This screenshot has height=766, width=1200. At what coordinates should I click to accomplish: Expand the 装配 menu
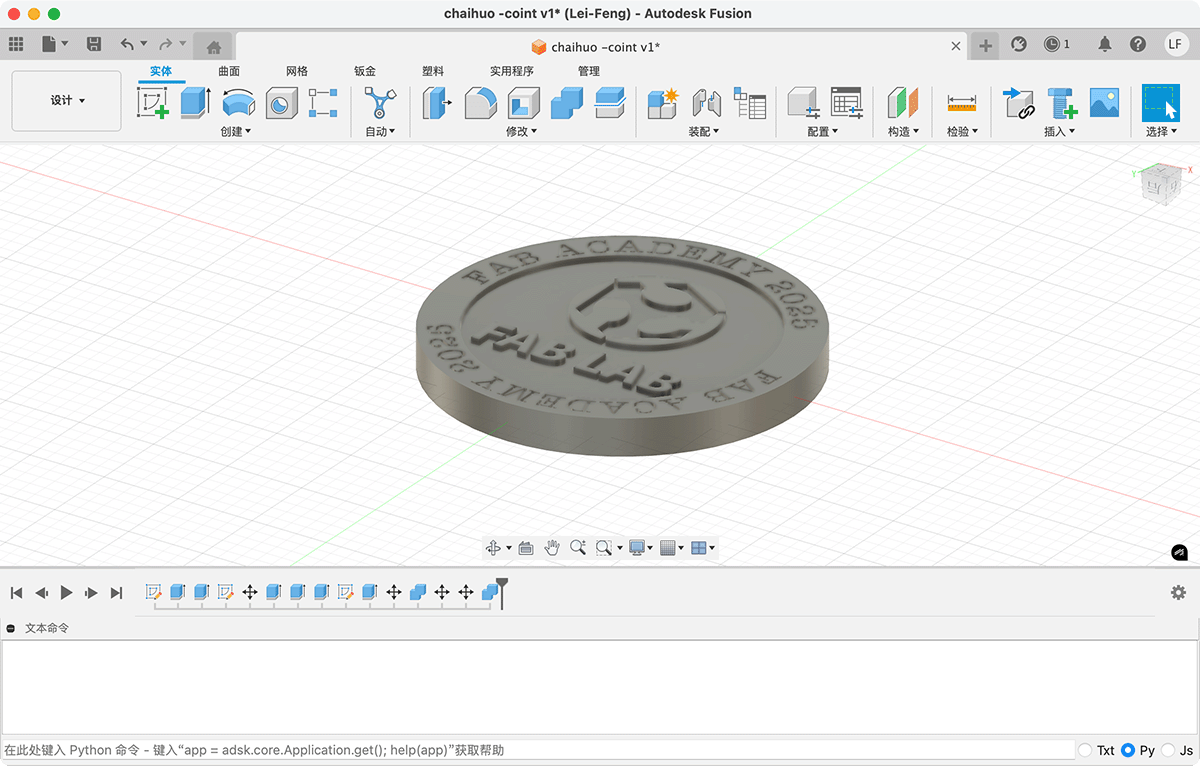704,131
